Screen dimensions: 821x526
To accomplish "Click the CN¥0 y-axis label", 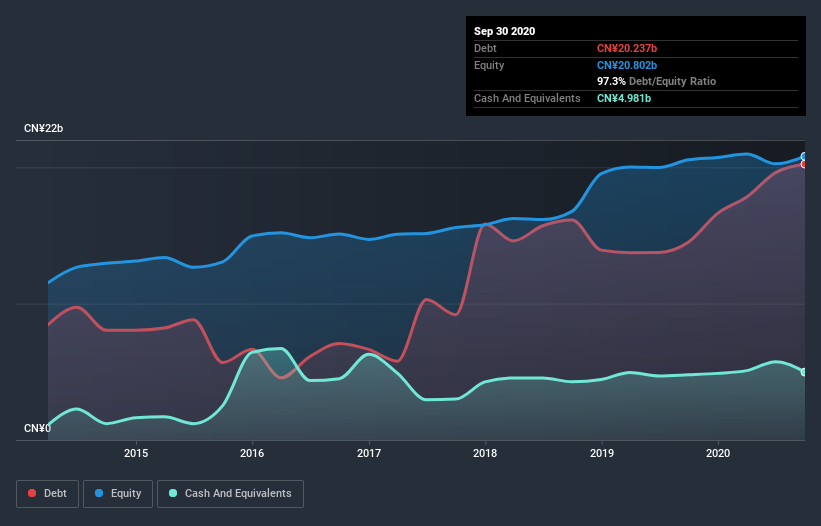I will 37,428.
